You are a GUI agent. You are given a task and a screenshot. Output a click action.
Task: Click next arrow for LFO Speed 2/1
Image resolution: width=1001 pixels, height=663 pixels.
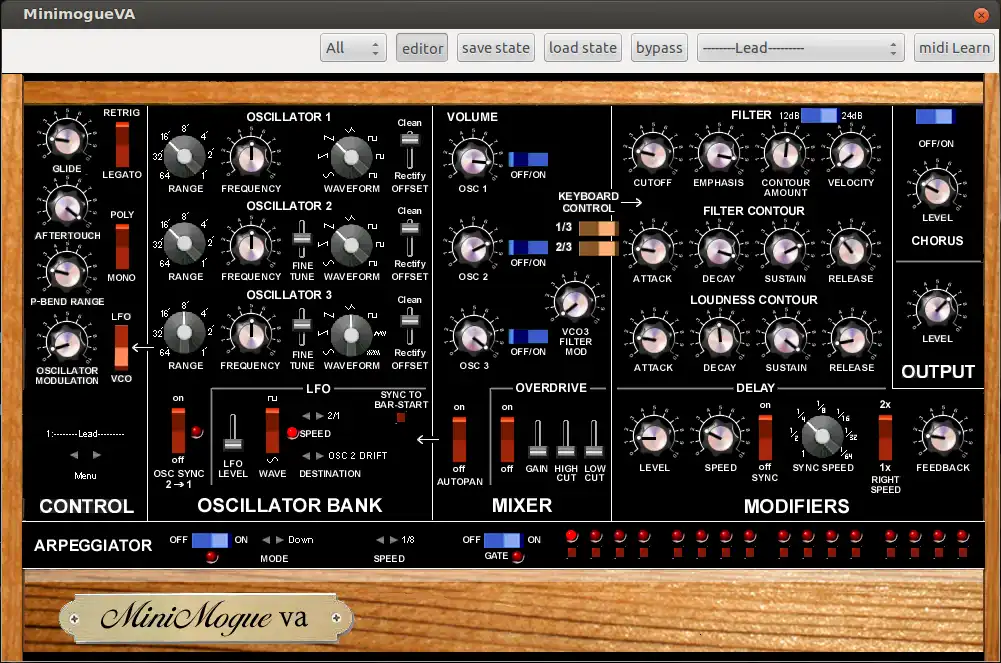coord(320,415)
